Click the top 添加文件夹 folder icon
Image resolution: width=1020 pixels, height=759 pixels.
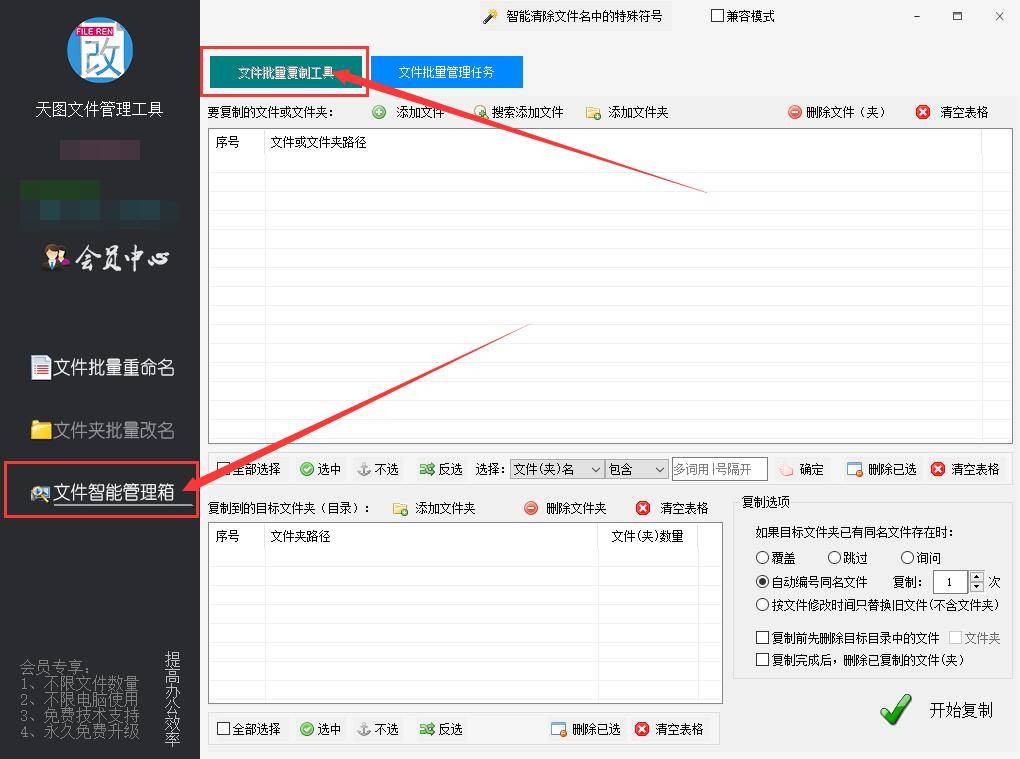click(x=593, y=113)
